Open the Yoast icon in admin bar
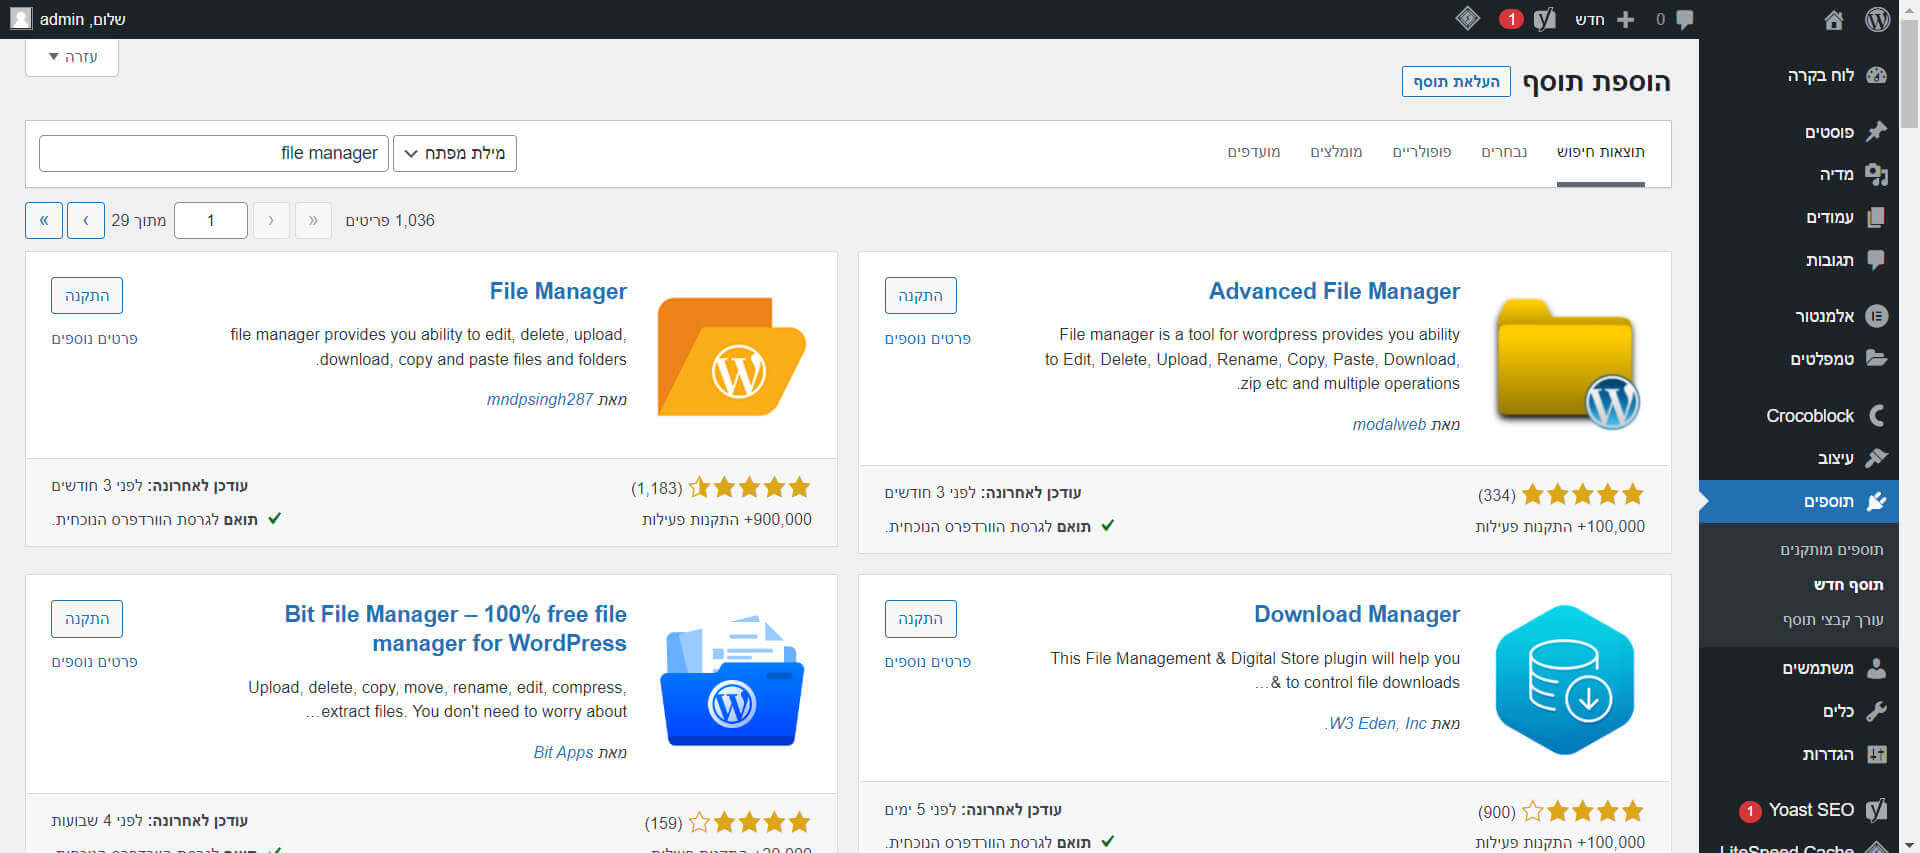 [x=1545, y=19]
